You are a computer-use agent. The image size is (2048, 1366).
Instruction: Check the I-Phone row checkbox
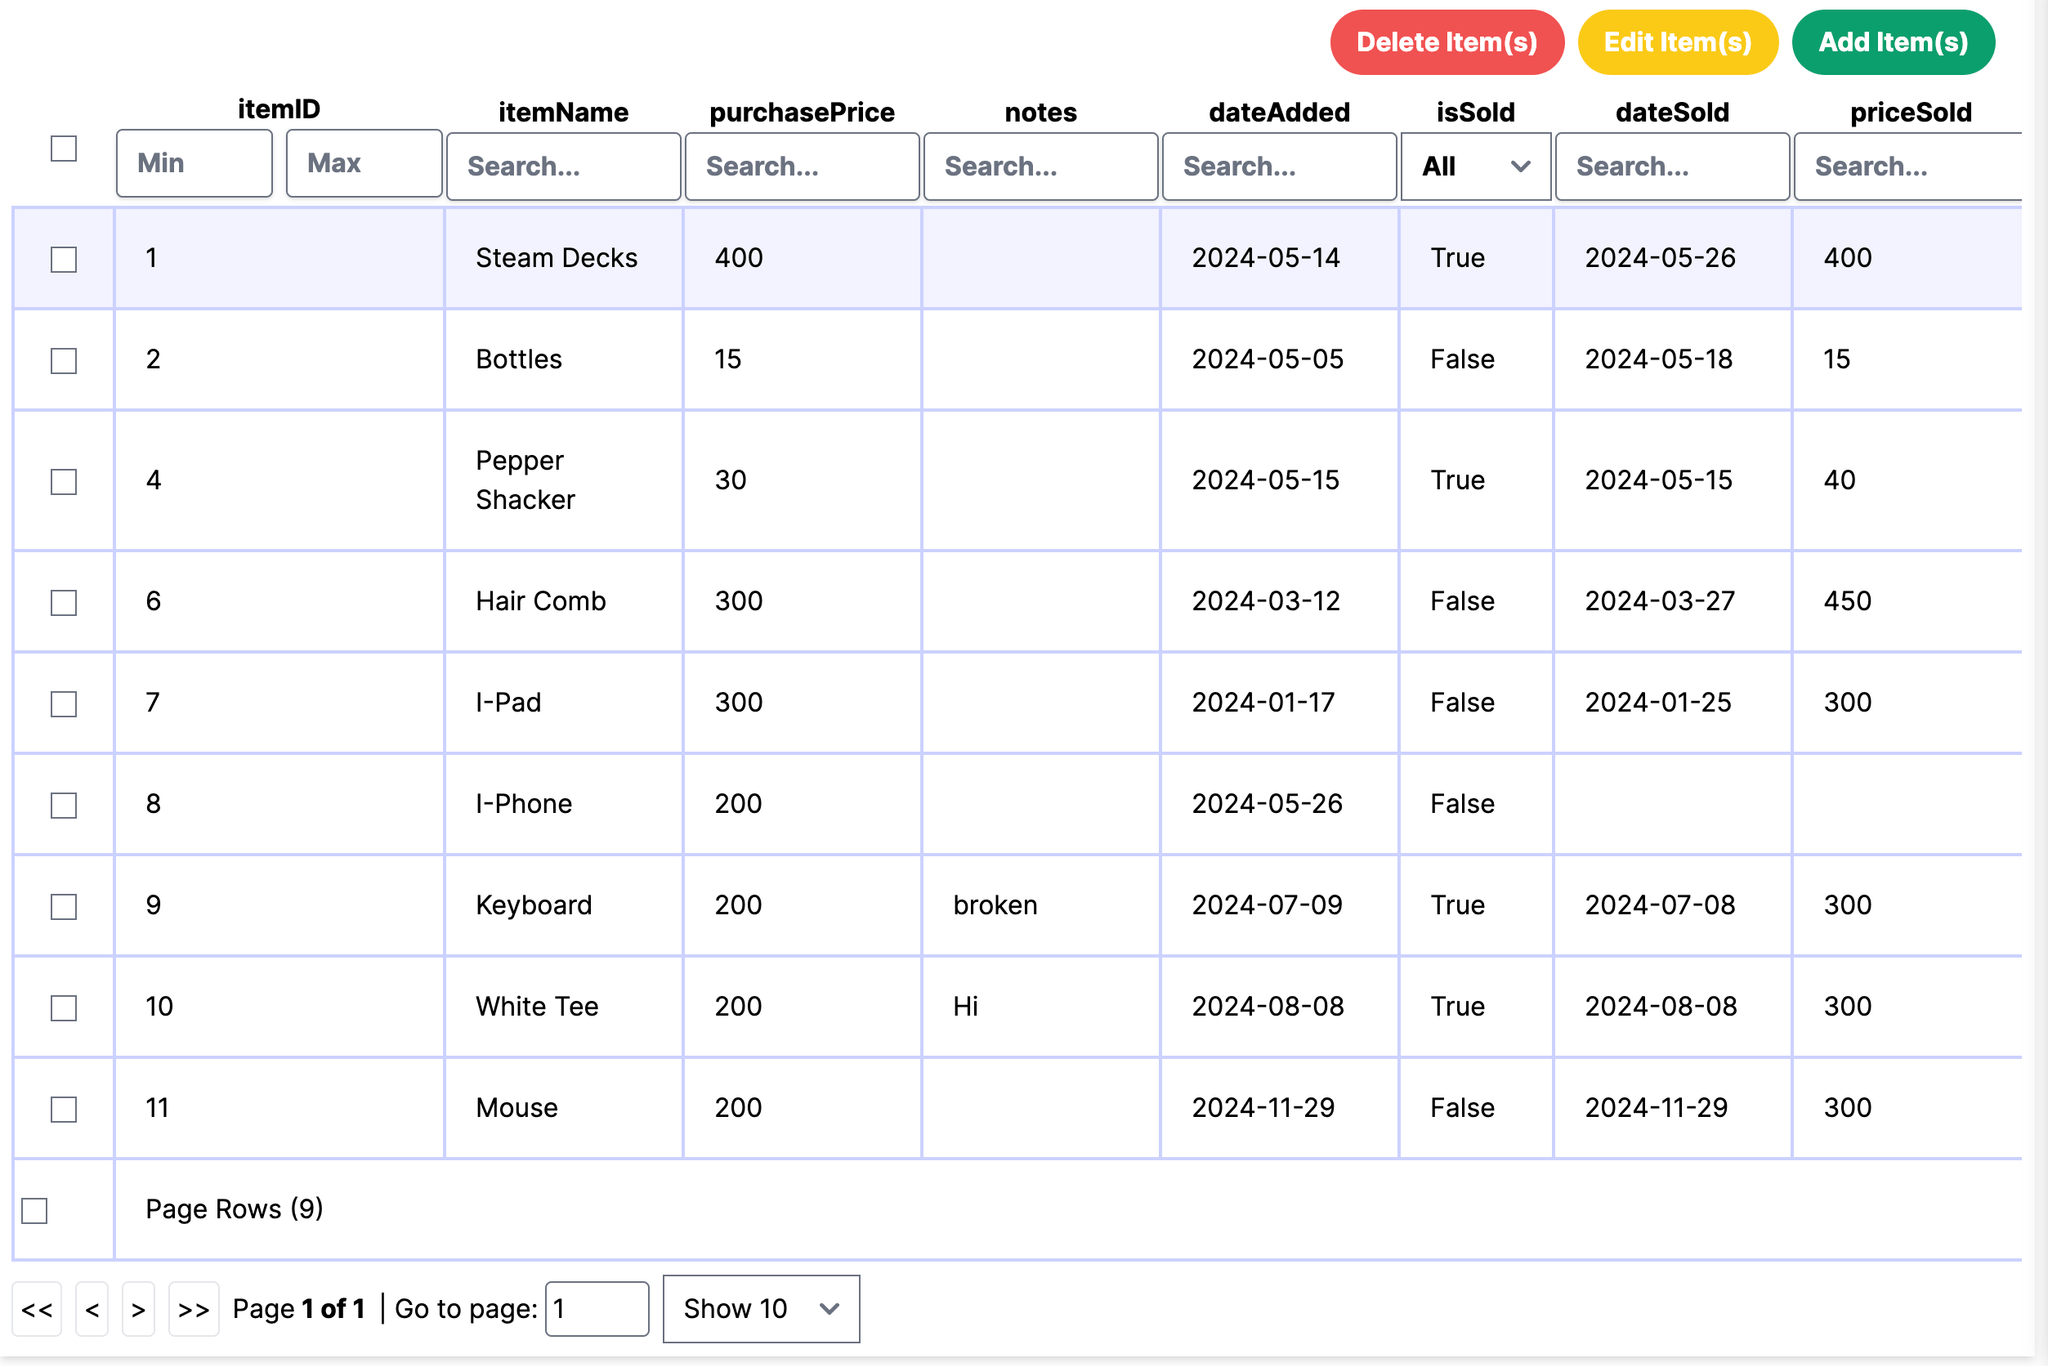click(64, 805)
